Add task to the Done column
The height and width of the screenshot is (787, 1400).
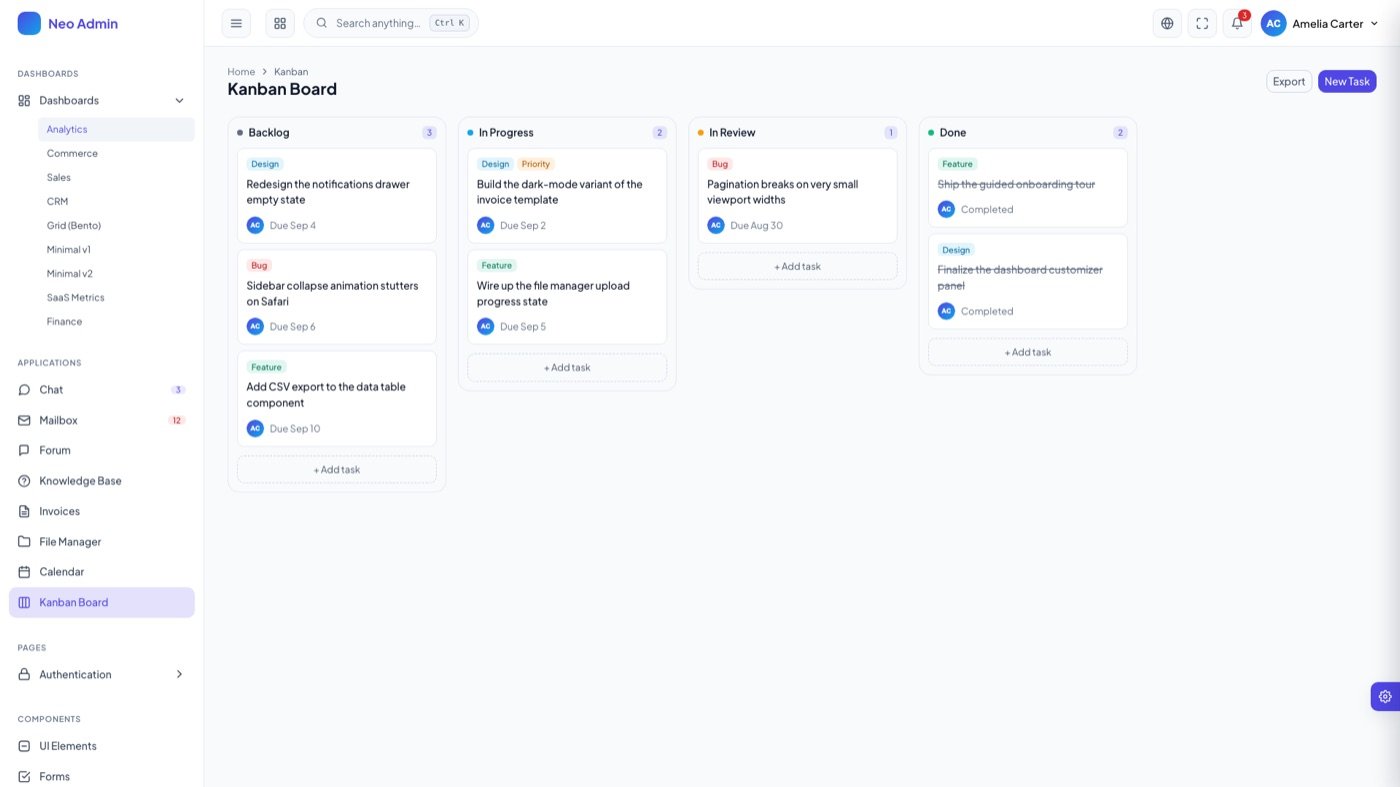[x=1028, y=352]
